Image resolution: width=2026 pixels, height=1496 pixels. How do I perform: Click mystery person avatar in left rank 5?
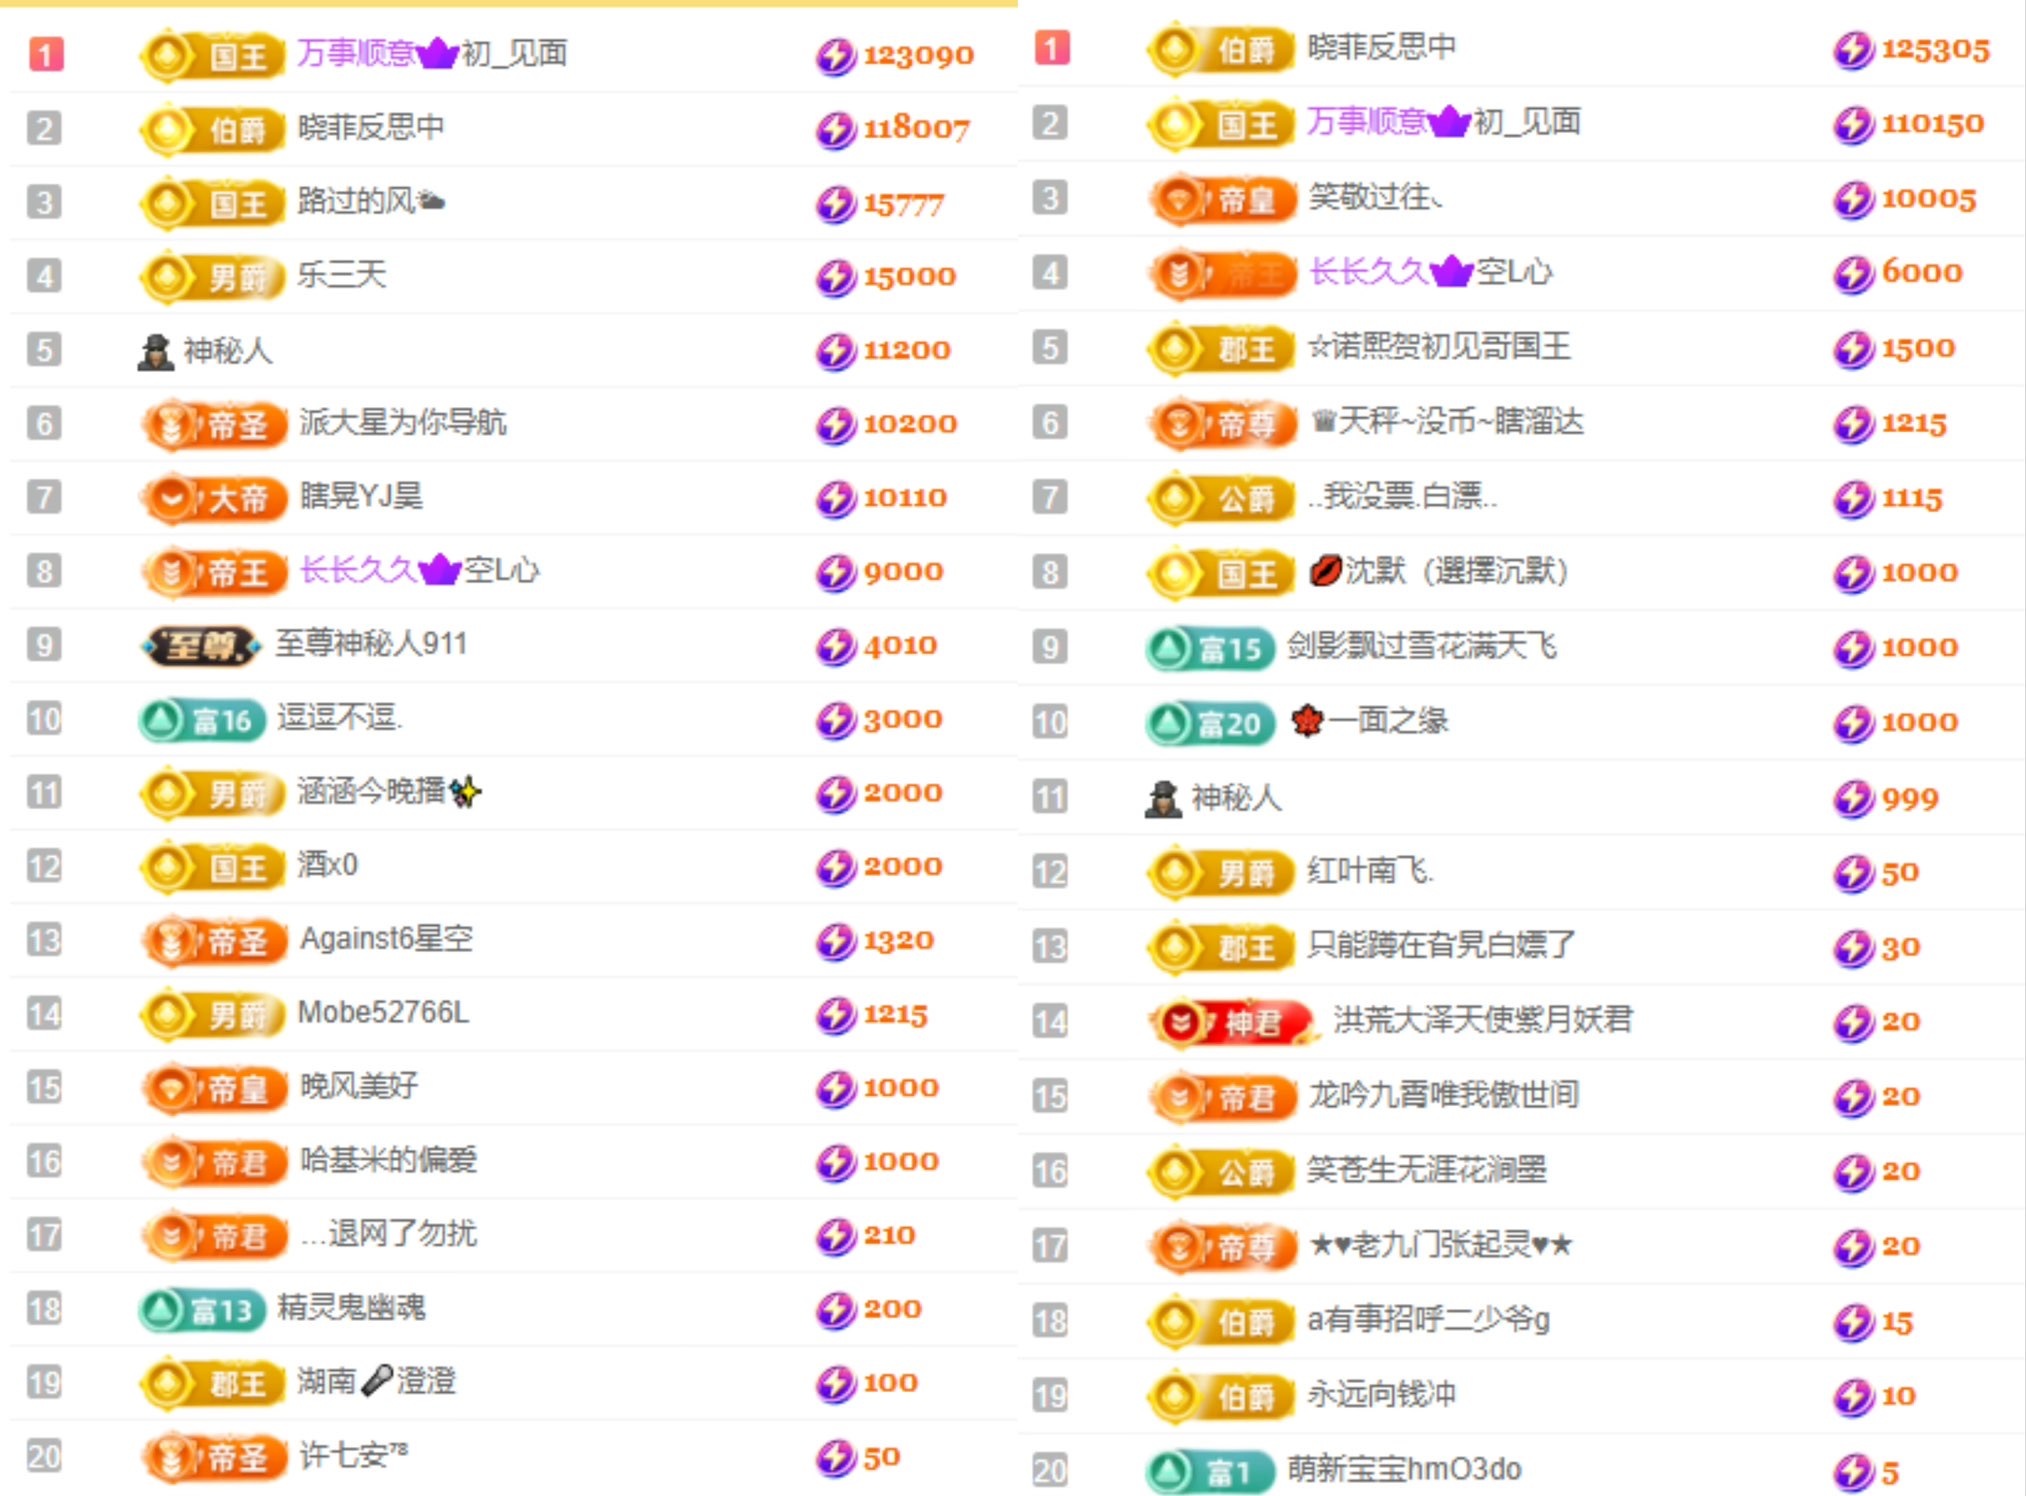[x=155, y=352]
